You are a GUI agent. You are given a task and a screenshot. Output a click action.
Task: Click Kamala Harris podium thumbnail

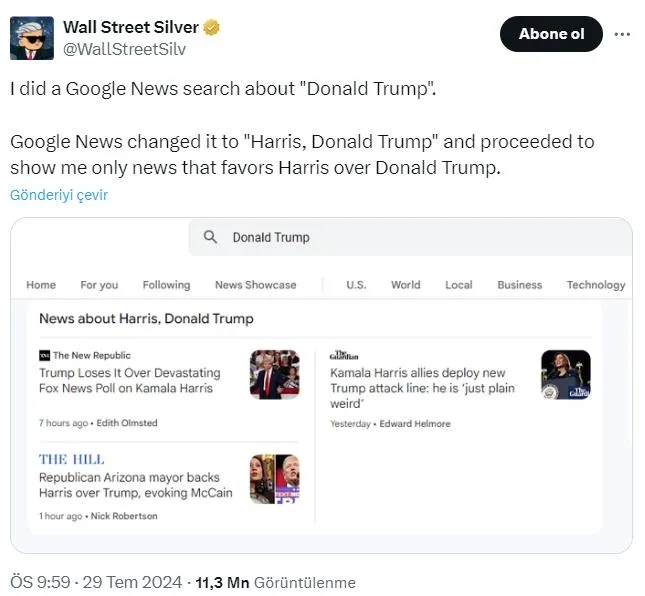tap(565, 374)
